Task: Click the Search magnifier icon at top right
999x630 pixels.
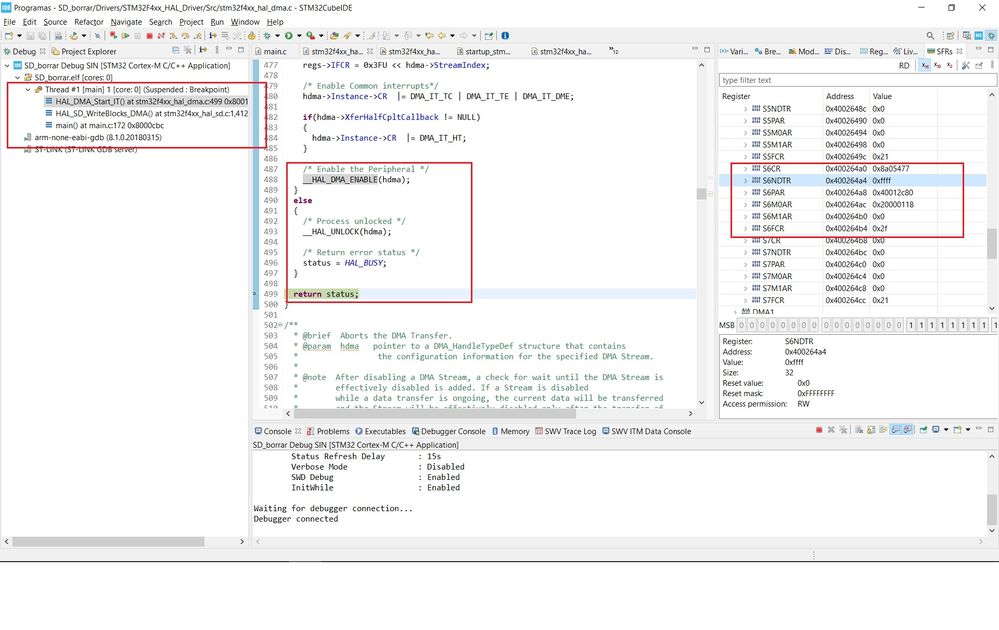Action: click(930, 36)
